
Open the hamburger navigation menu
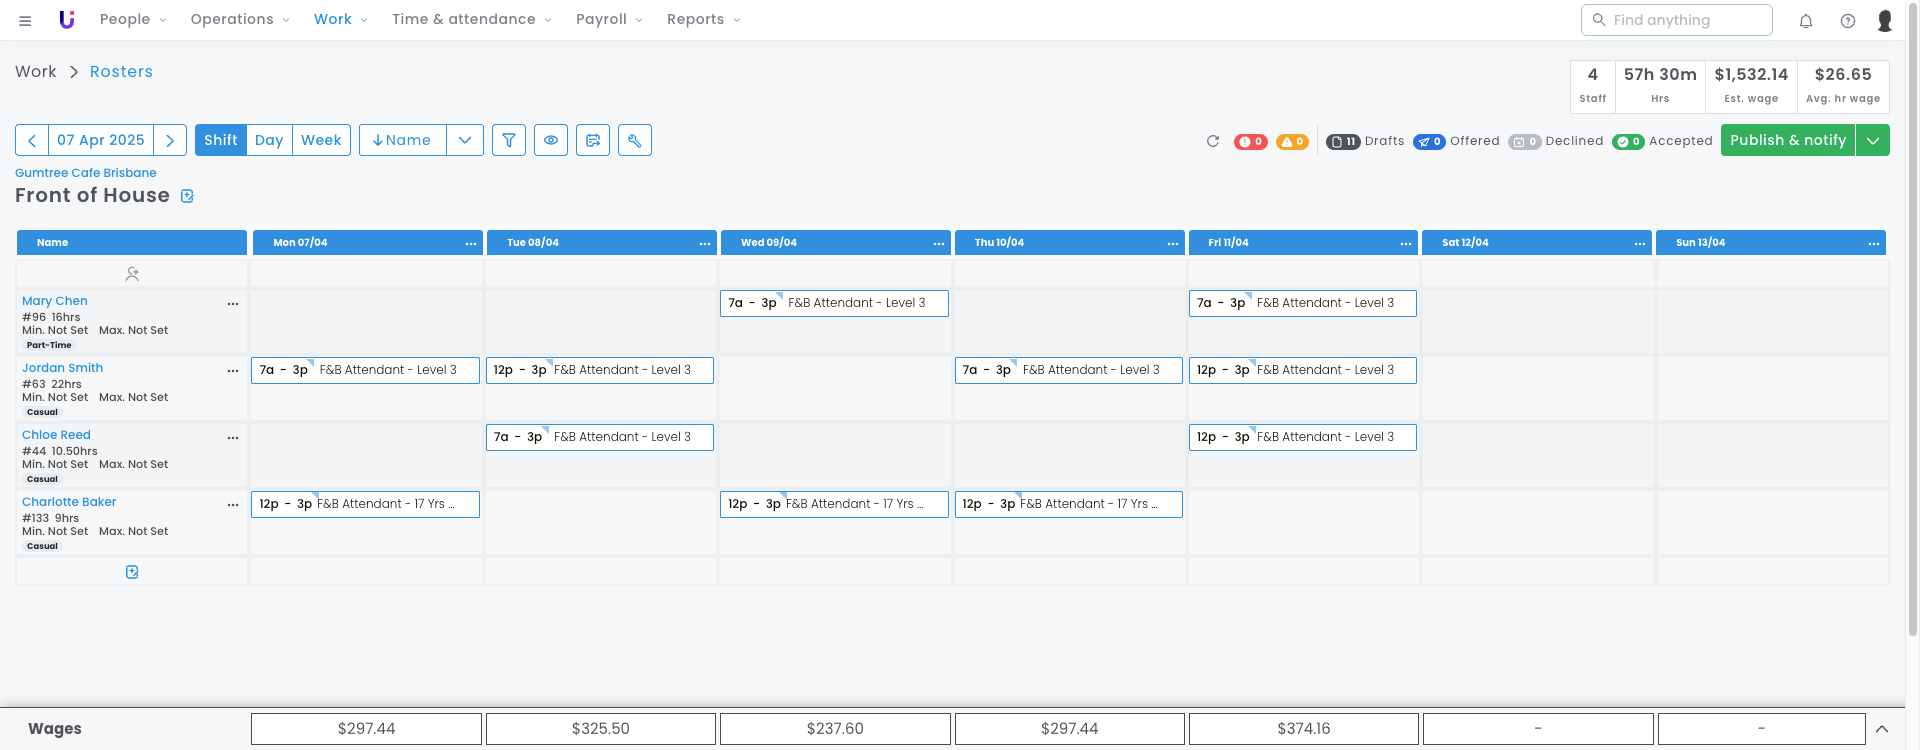tap(25, 20)
